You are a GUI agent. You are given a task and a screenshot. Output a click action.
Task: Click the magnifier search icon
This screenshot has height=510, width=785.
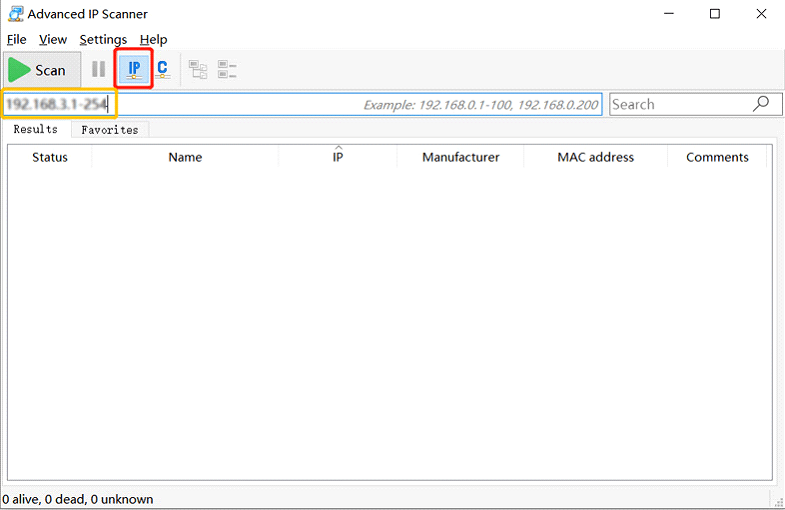click(x=760, y=104)
